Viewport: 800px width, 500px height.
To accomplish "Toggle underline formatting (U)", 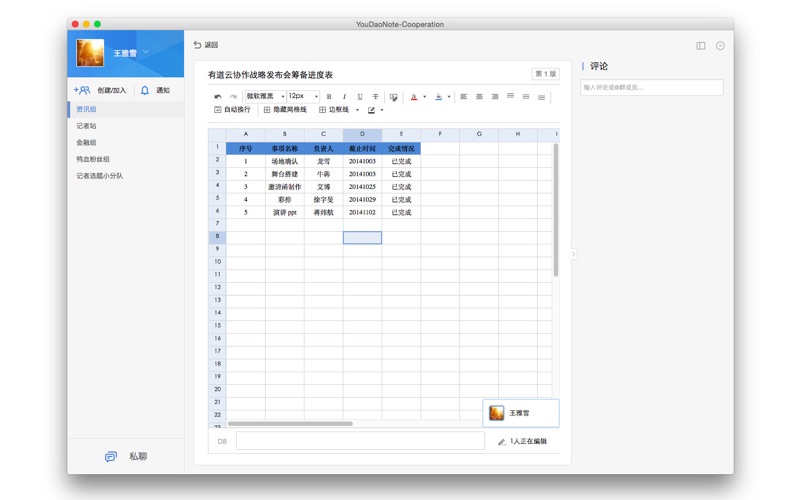I will click(x=360, y=96).
